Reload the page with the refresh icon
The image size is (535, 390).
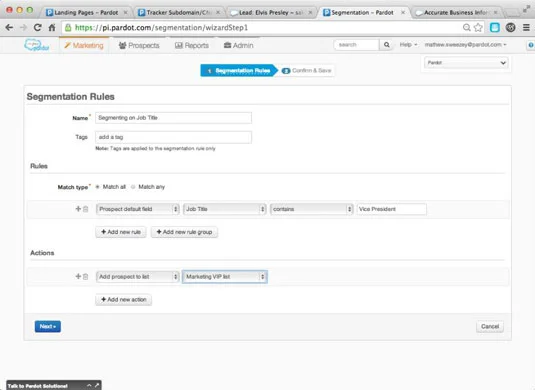[x=38, y=27]
